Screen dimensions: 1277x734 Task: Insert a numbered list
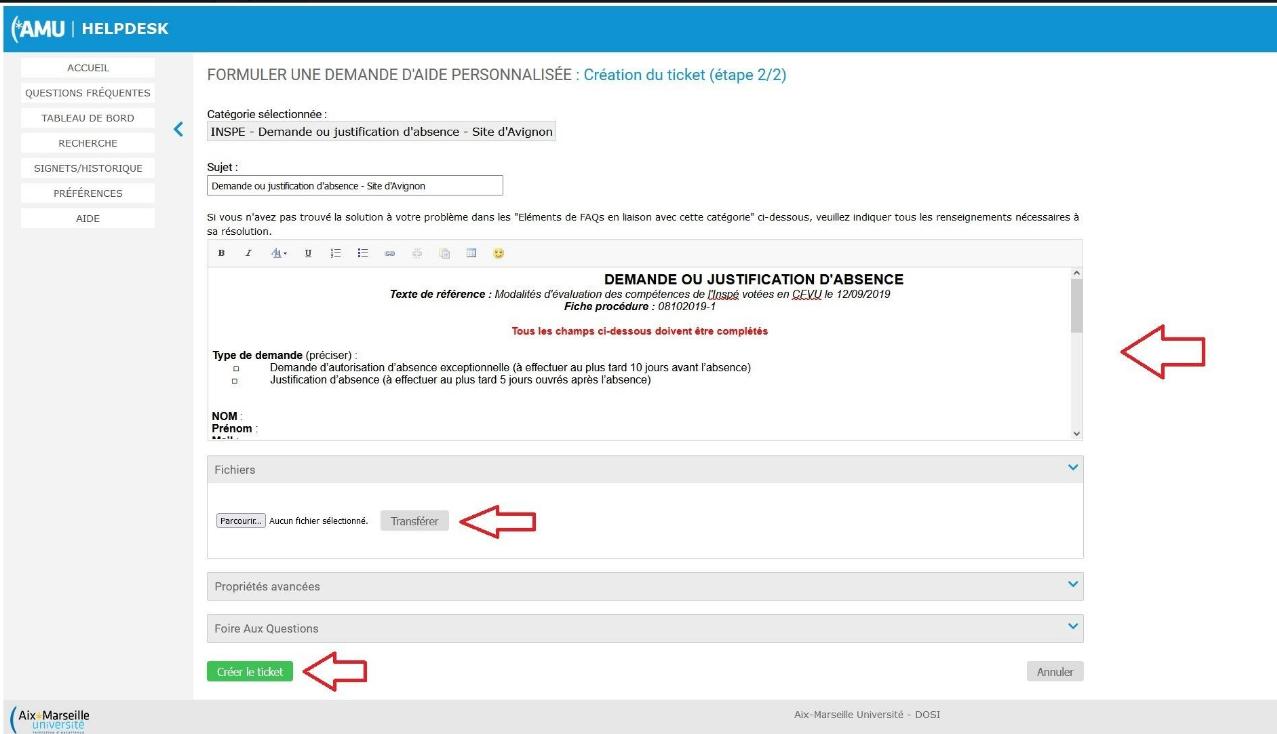coord(336,254)
